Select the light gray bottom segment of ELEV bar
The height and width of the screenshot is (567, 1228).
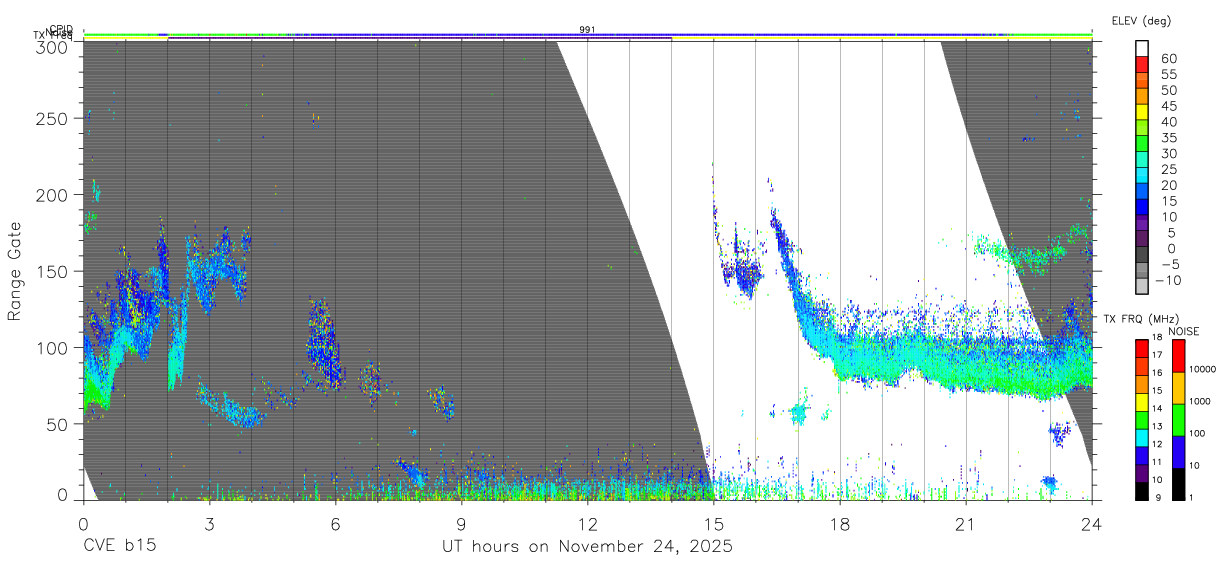click(1143, 287)
